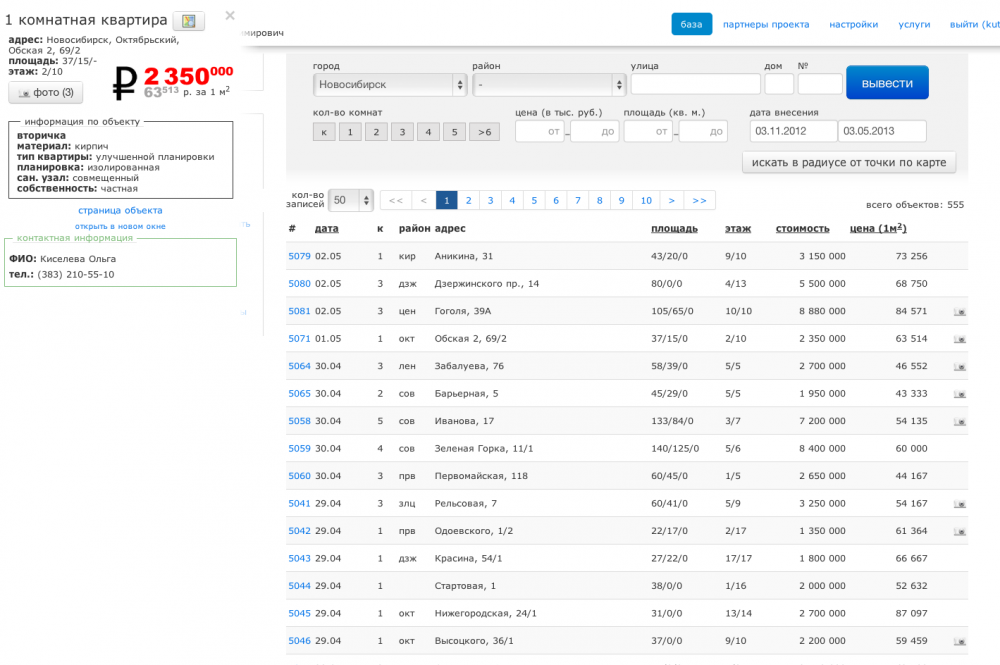Open listing 5079 link
This screenshot has height=665, width=1000.
click(x=299, y=256)
